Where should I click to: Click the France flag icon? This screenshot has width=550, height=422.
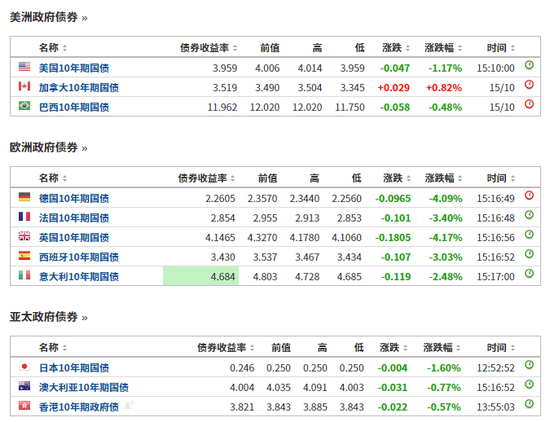[x=24, y=216]
